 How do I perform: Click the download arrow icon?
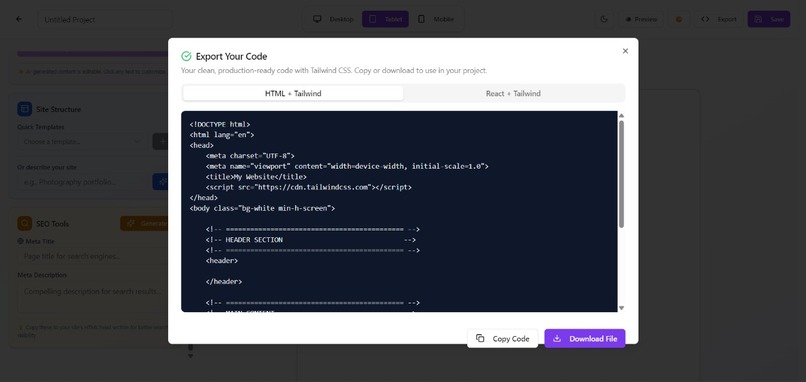557,338
